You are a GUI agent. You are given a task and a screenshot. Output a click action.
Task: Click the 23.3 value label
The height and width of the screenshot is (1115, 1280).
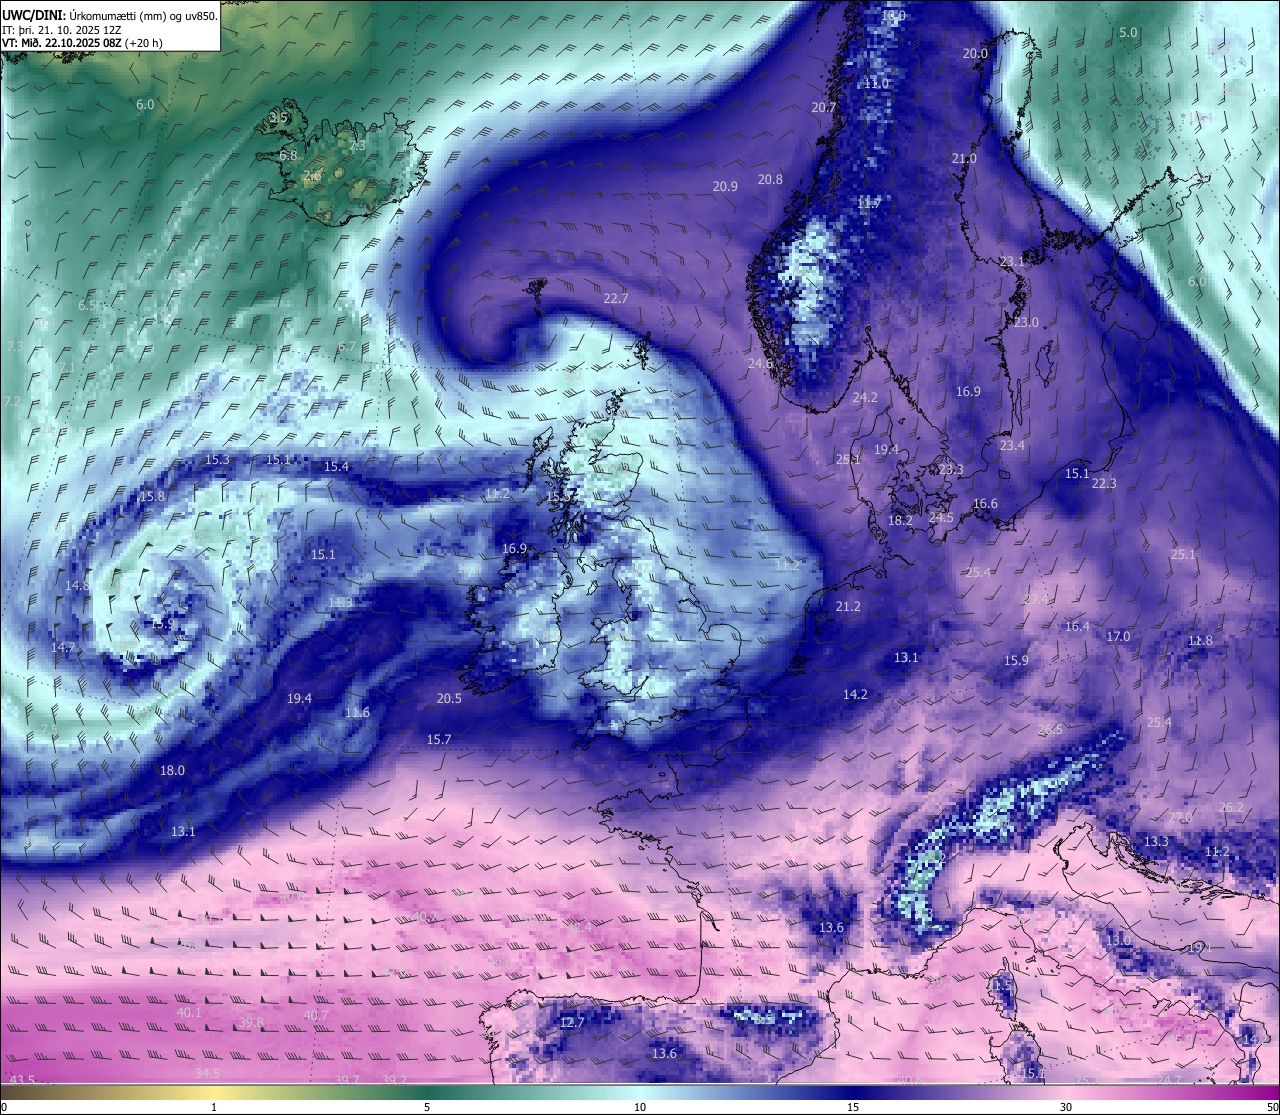pyautogui.click(x=951, y=469)
